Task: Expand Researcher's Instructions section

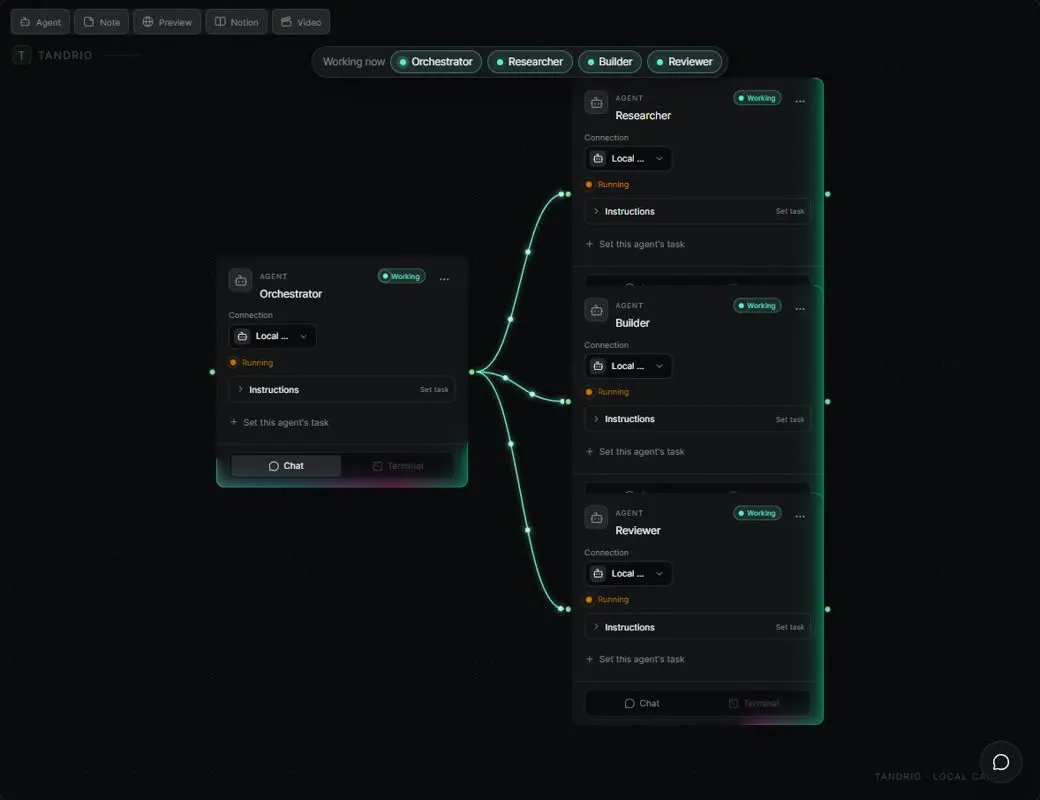Action: pos(697,212)
